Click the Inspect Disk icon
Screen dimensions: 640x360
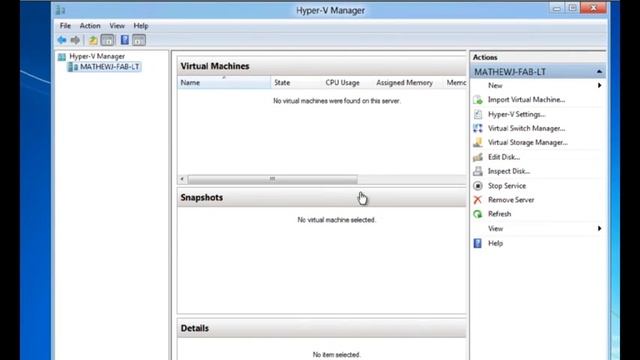click(478, 171)
